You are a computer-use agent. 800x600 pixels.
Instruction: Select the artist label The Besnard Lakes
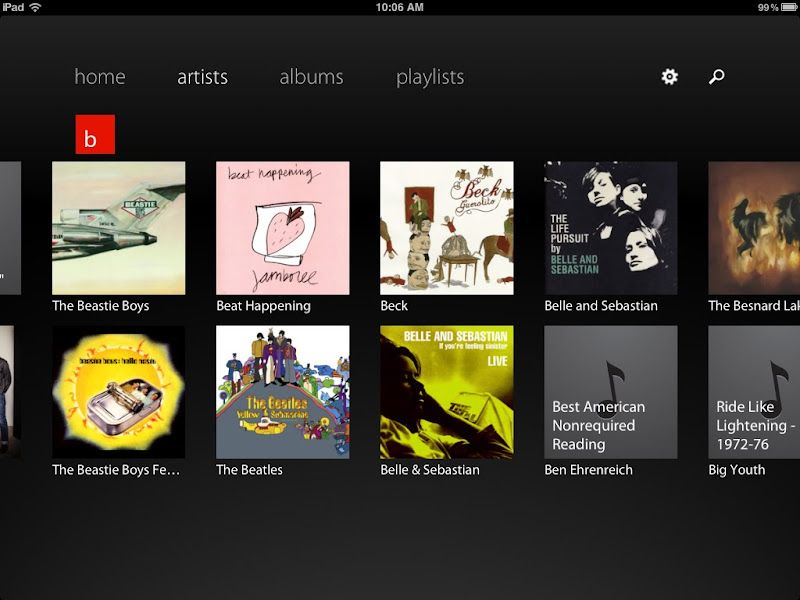click(x=754, y=306)
